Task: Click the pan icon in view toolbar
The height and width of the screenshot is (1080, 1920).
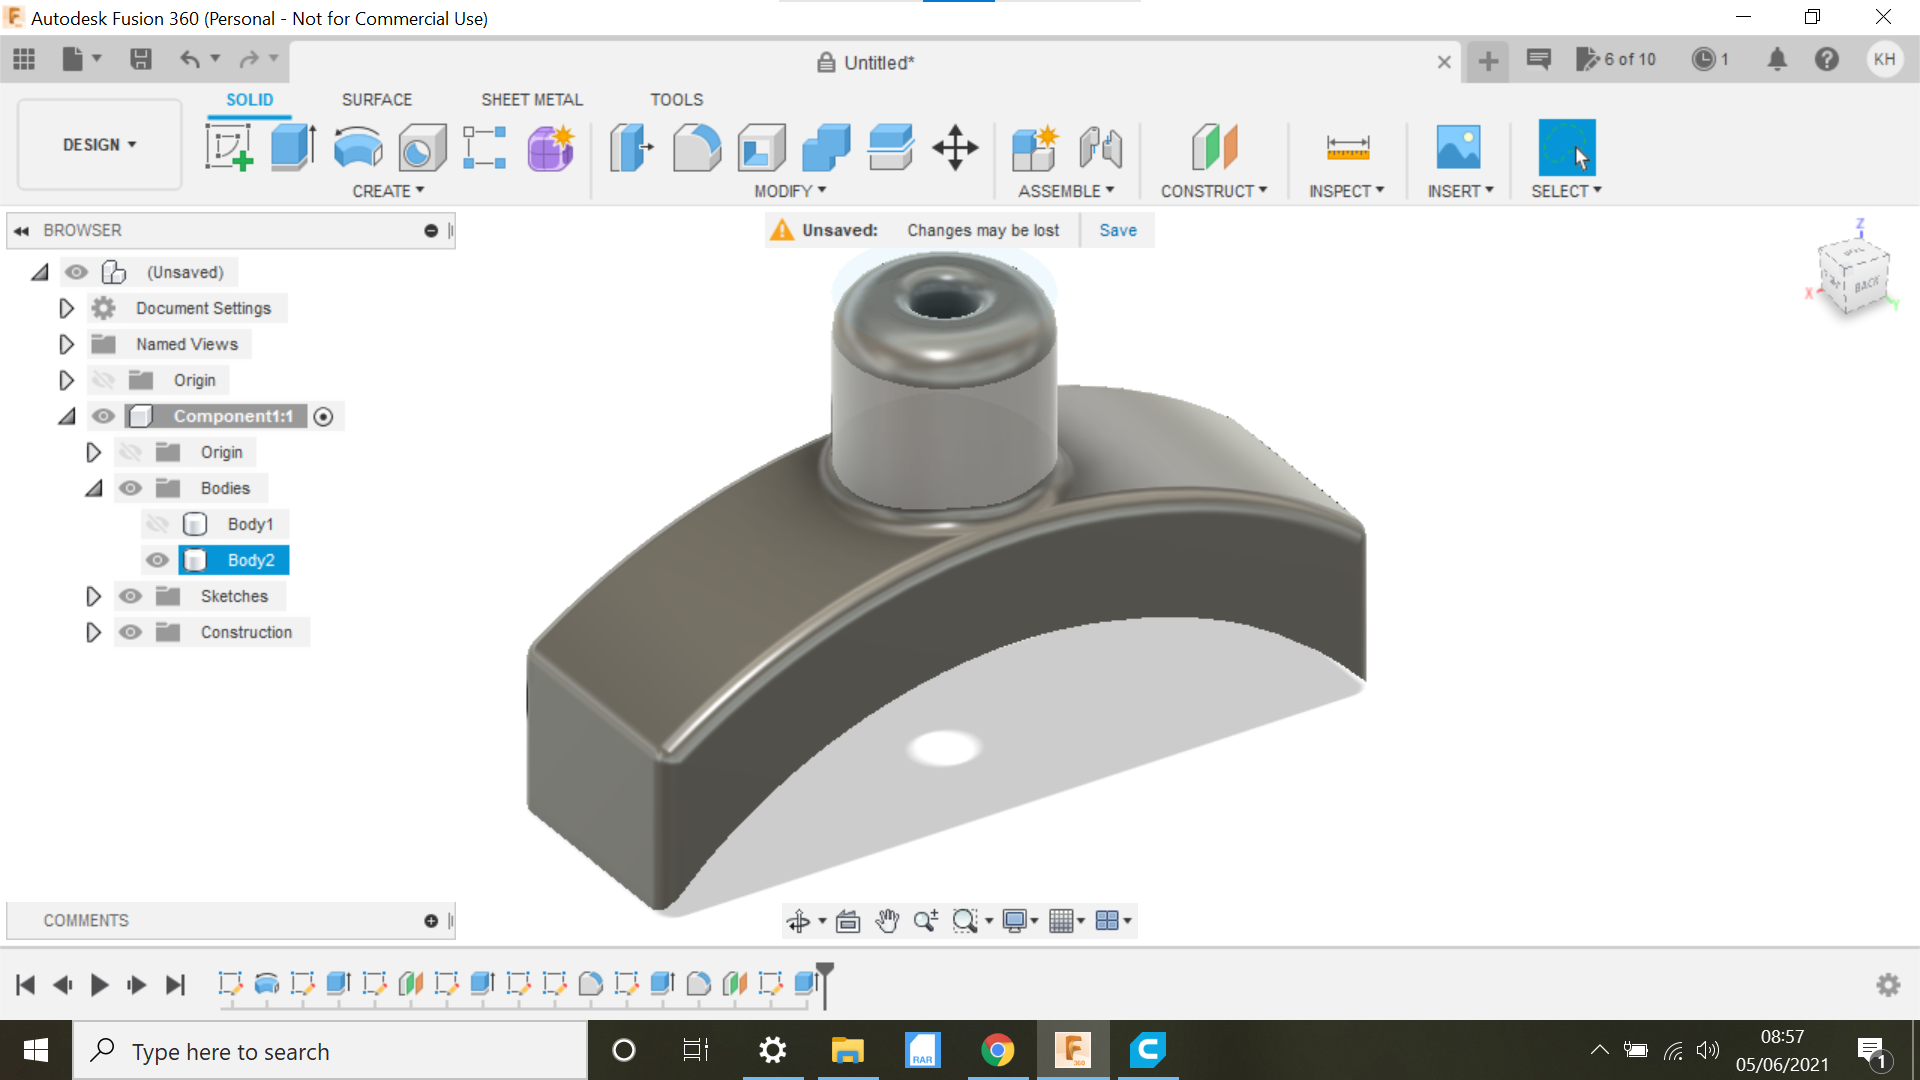Action: [887, 920]
